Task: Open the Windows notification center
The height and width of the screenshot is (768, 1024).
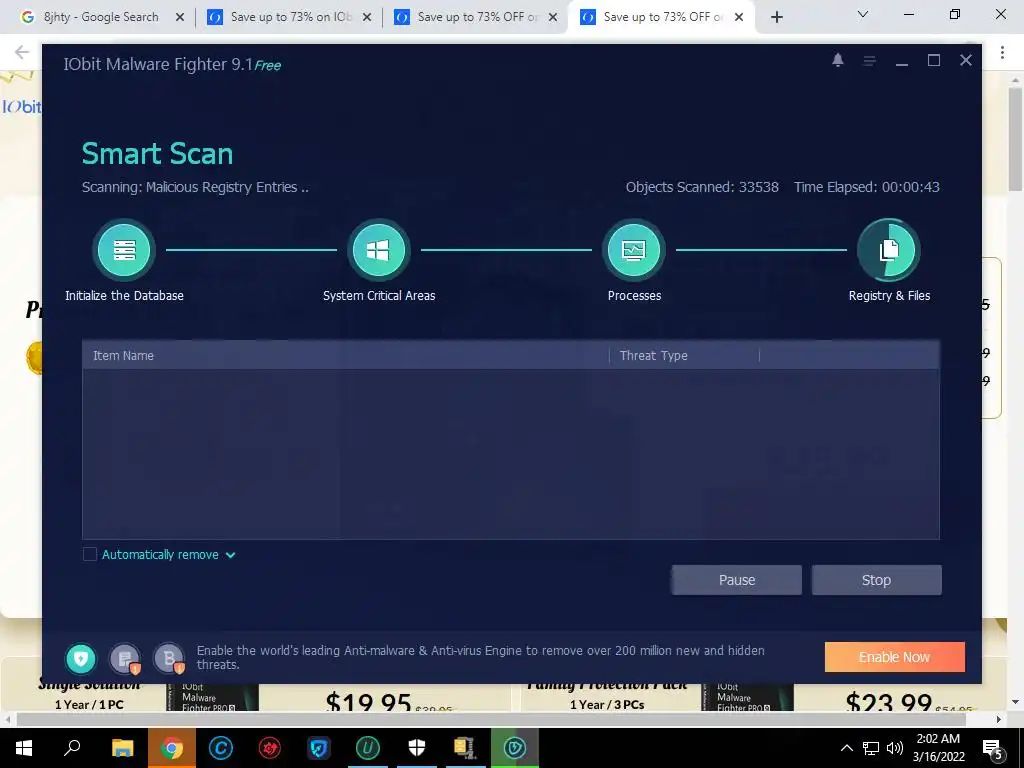Action: coord(993,748)
